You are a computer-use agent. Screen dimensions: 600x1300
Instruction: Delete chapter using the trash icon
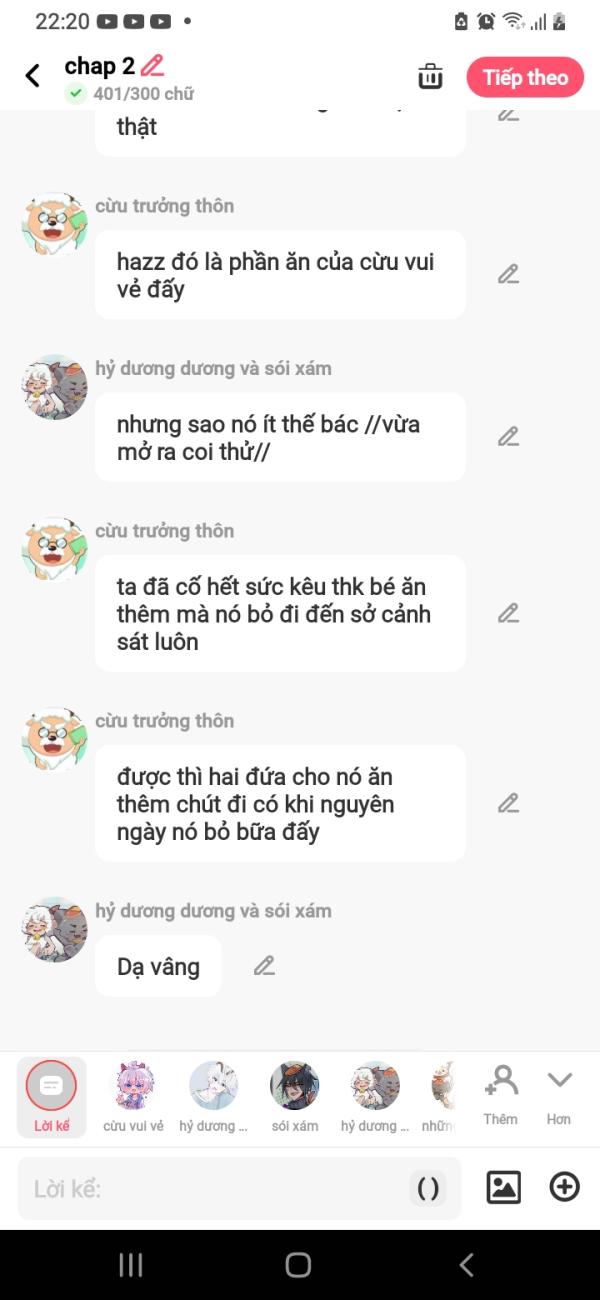click(430, 77)
